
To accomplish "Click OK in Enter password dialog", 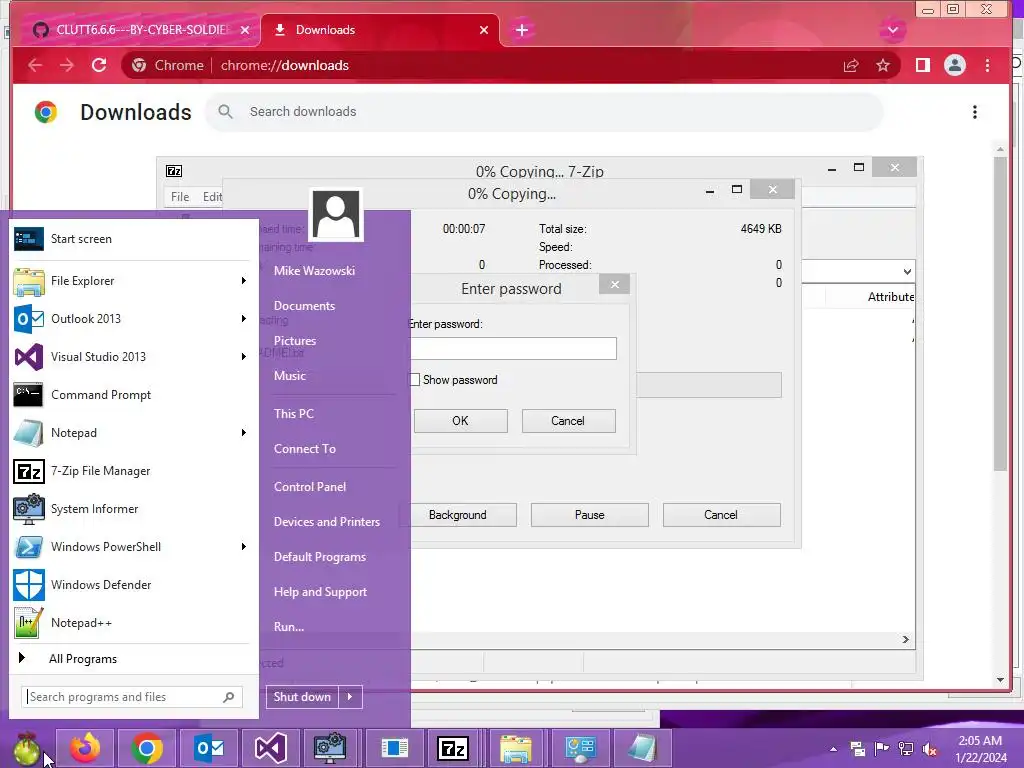I will click(x=460, y=421).
